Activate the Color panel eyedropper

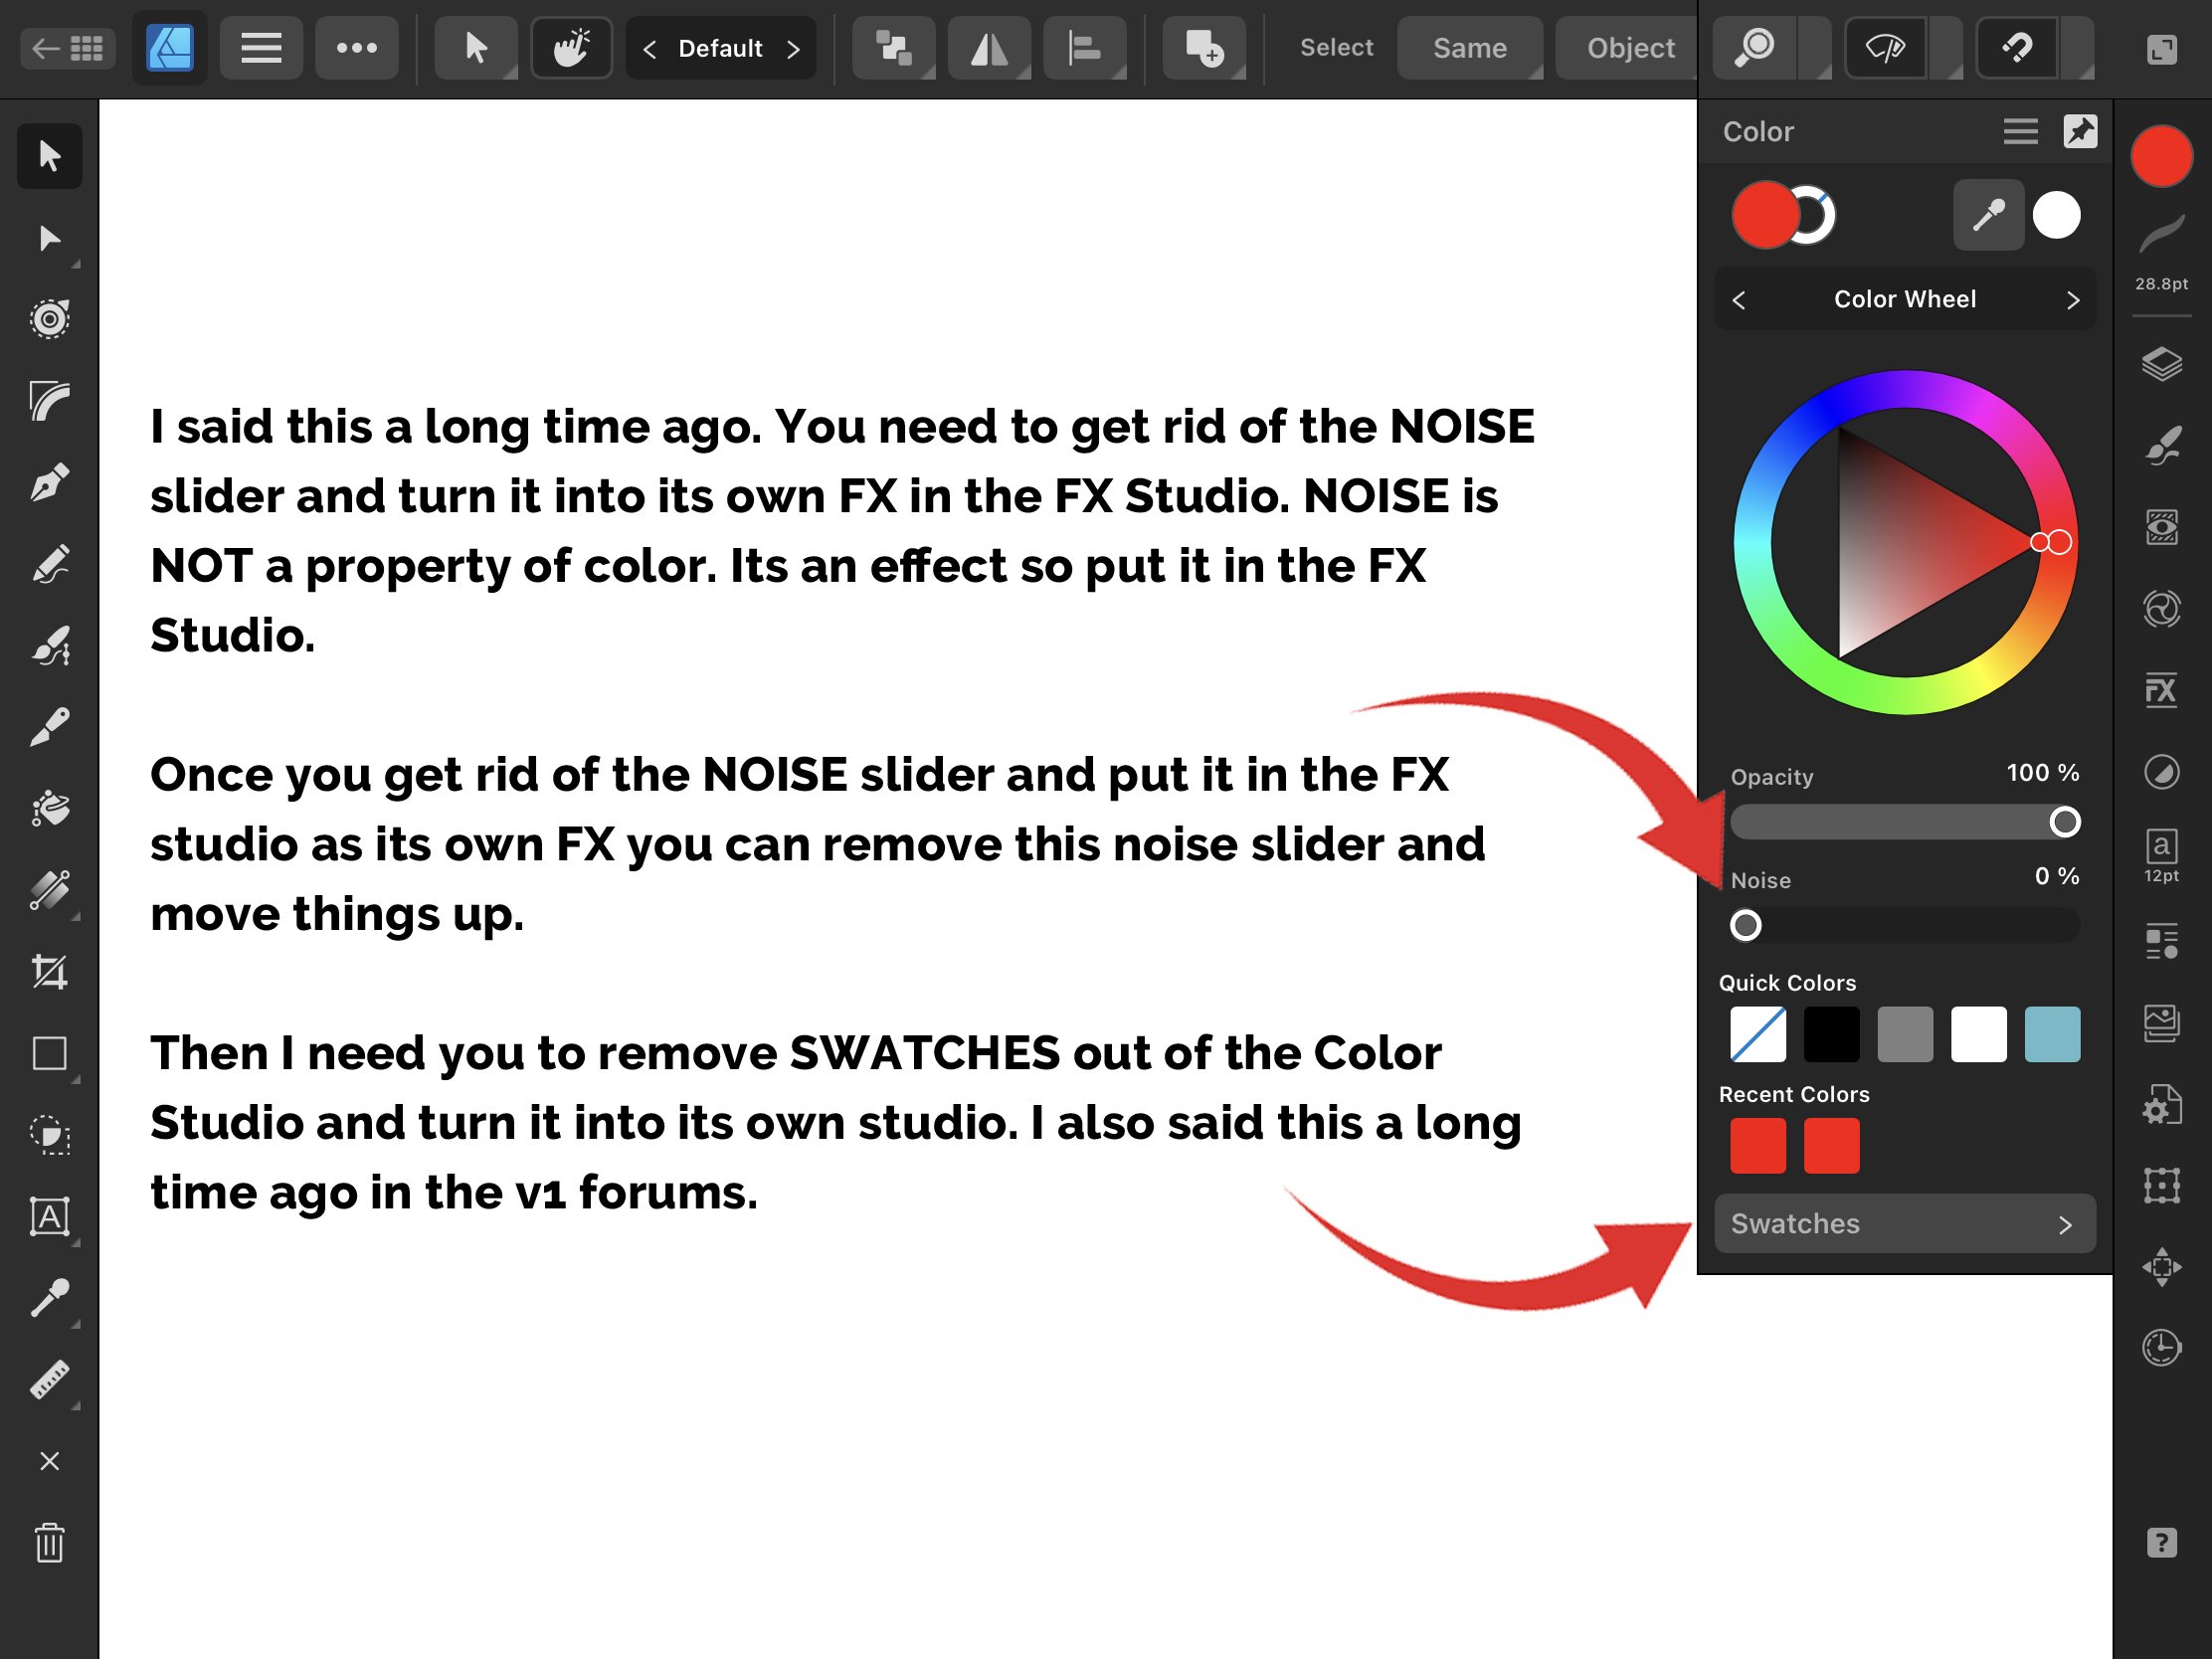coord(1988,214)
